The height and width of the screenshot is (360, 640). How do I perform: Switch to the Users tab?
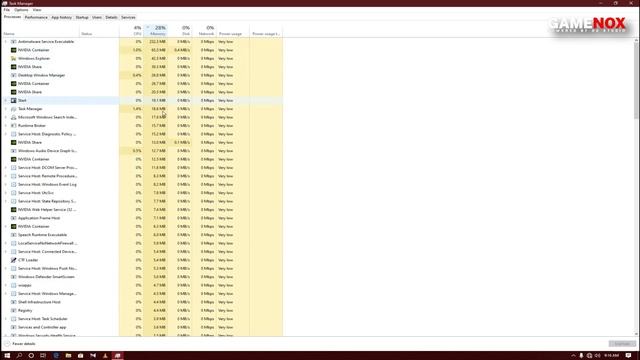click(97, 18)
